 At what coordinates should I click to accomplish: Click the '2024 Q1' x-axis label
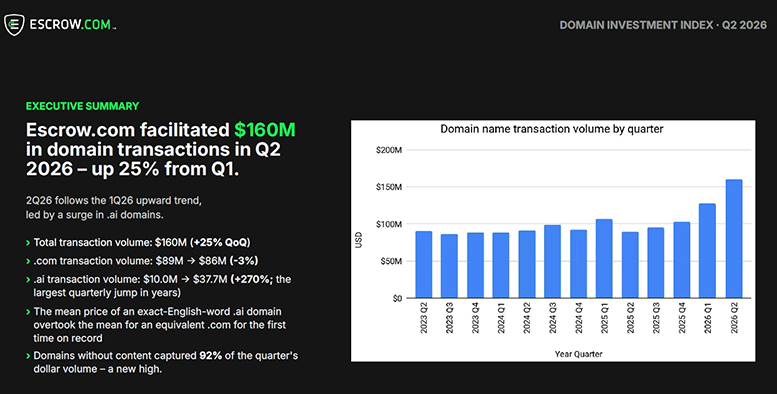[x=501, y=318]
